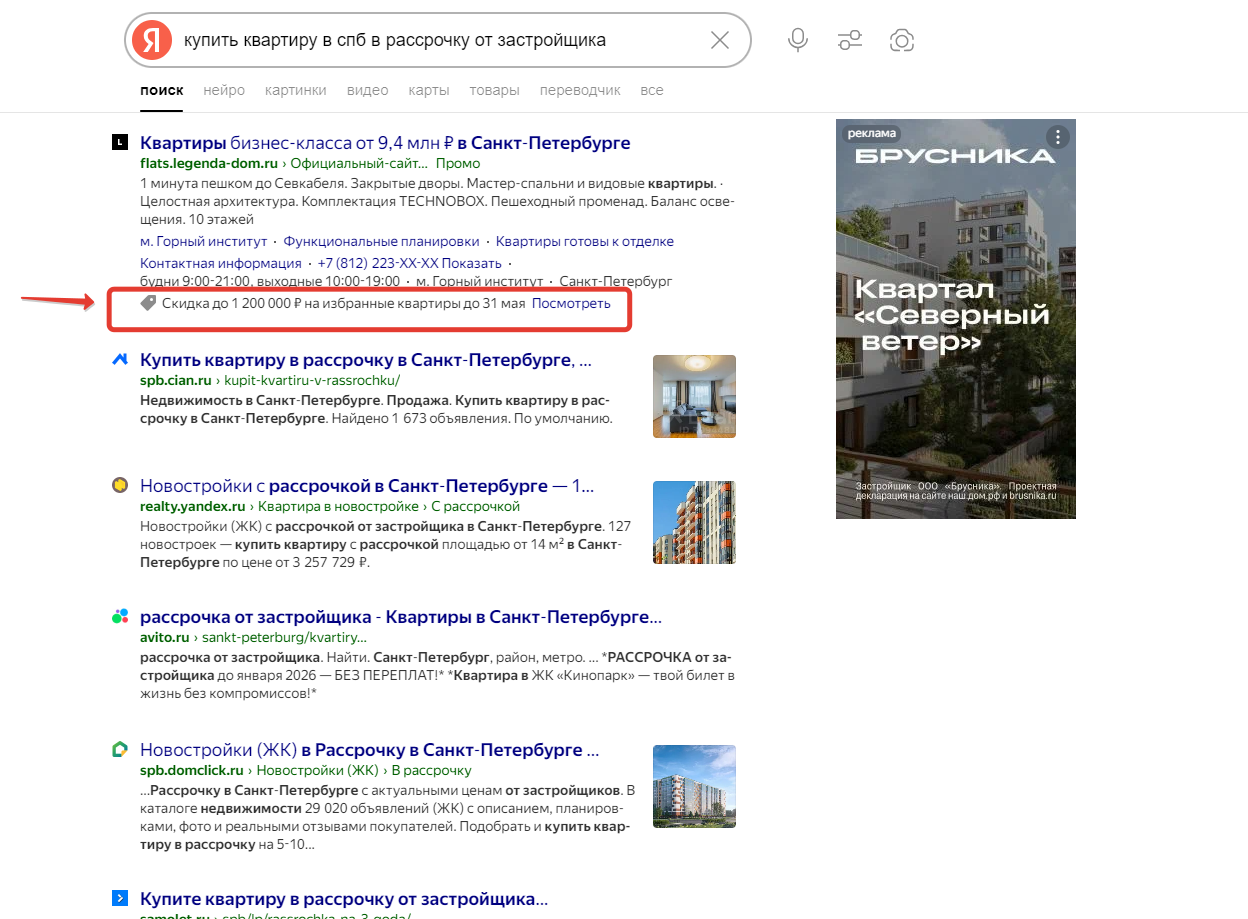Open the Yandex logo home icon

click(152, 40)
